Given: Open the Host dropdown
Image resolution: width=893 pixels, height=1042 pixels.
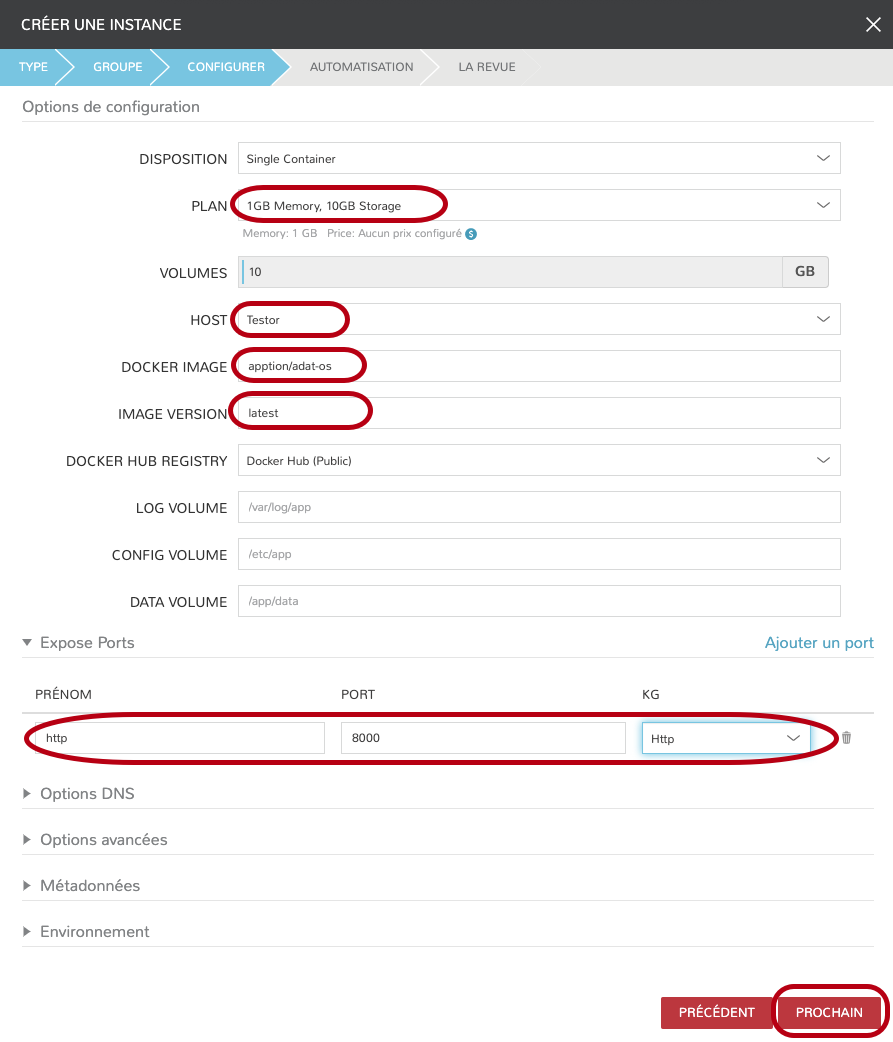Looking at the screenshot, I should (539, 319).
